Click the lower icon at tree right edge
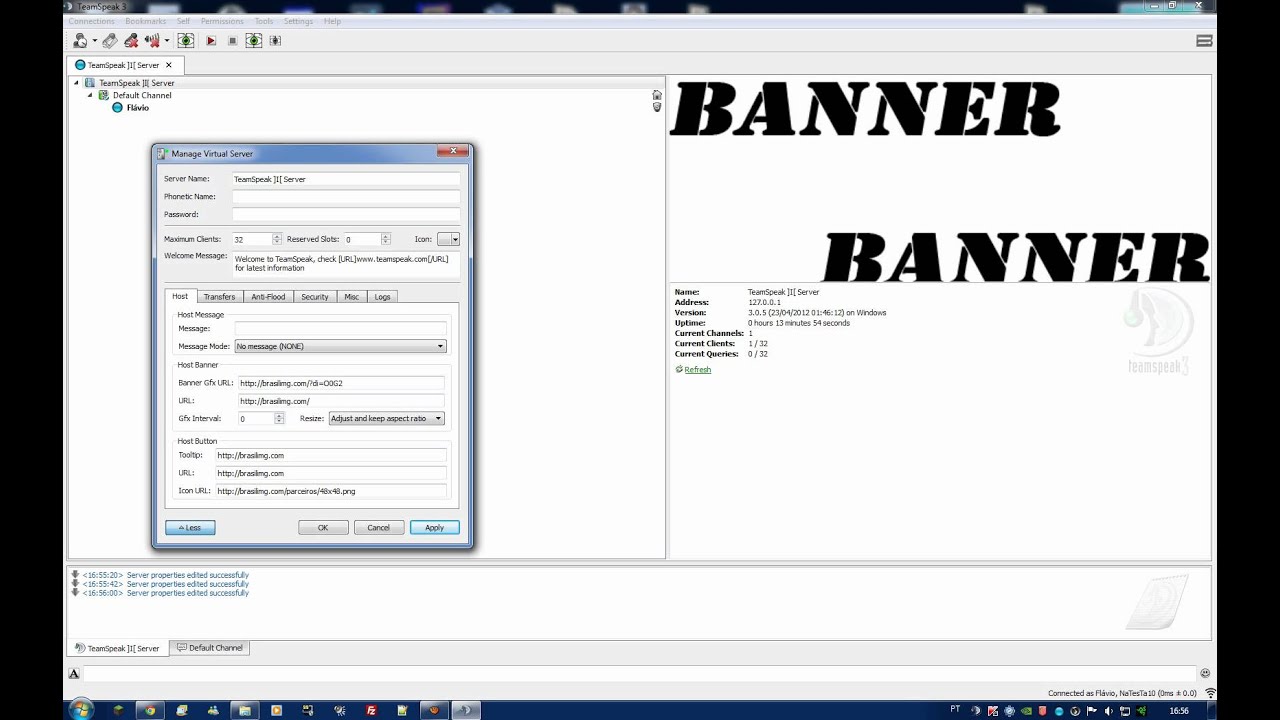 [657, 107]
